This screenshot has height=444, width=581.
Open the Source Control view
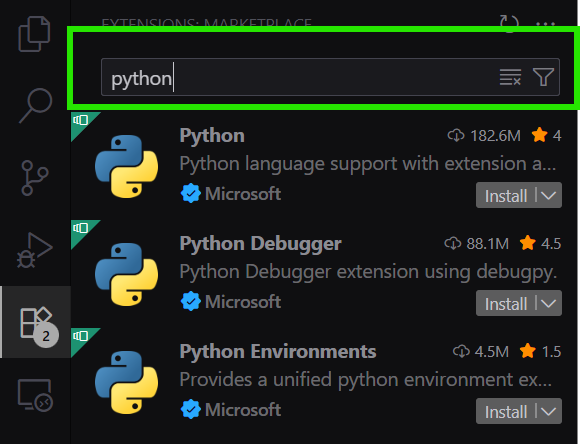(35, 178)
